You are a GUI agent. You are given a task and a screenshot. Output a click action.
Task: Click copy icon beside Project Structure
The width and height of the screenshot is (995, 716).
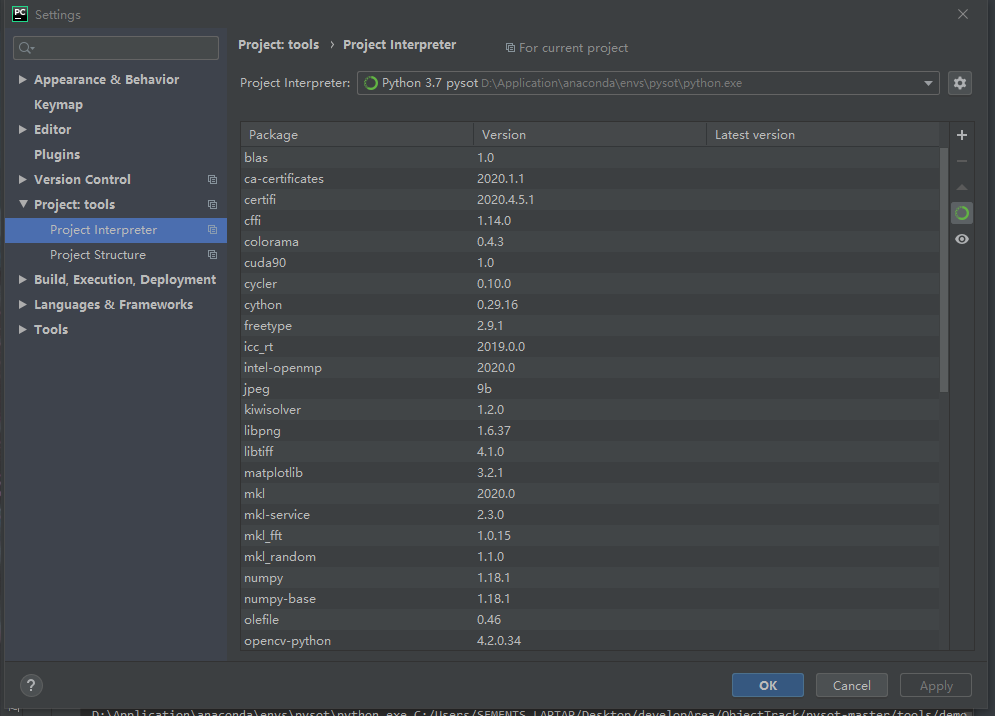pos(213,255)
